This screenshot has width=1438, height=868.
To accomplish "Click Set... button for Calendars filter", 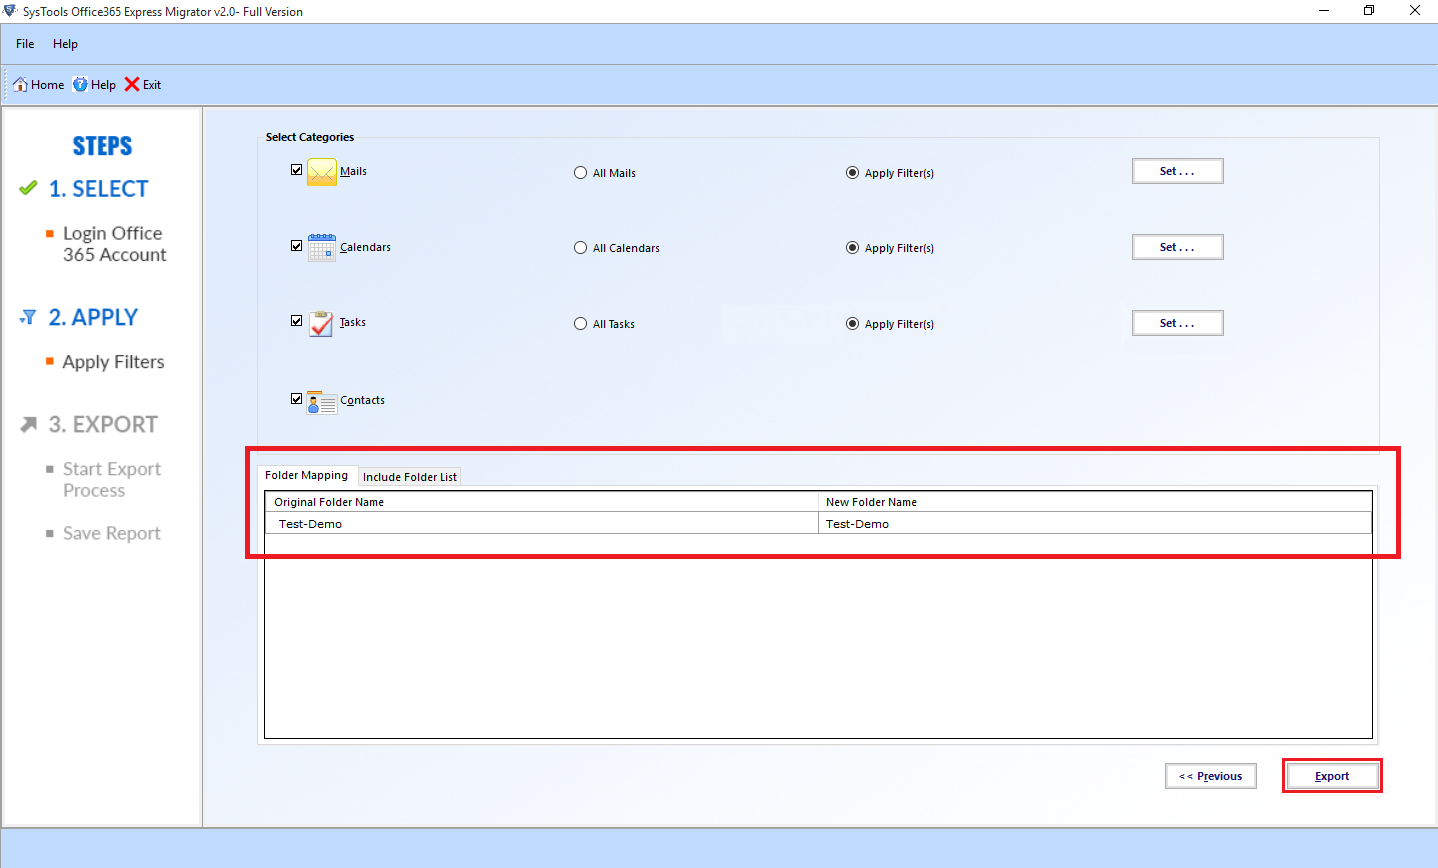I will 1177,247.
